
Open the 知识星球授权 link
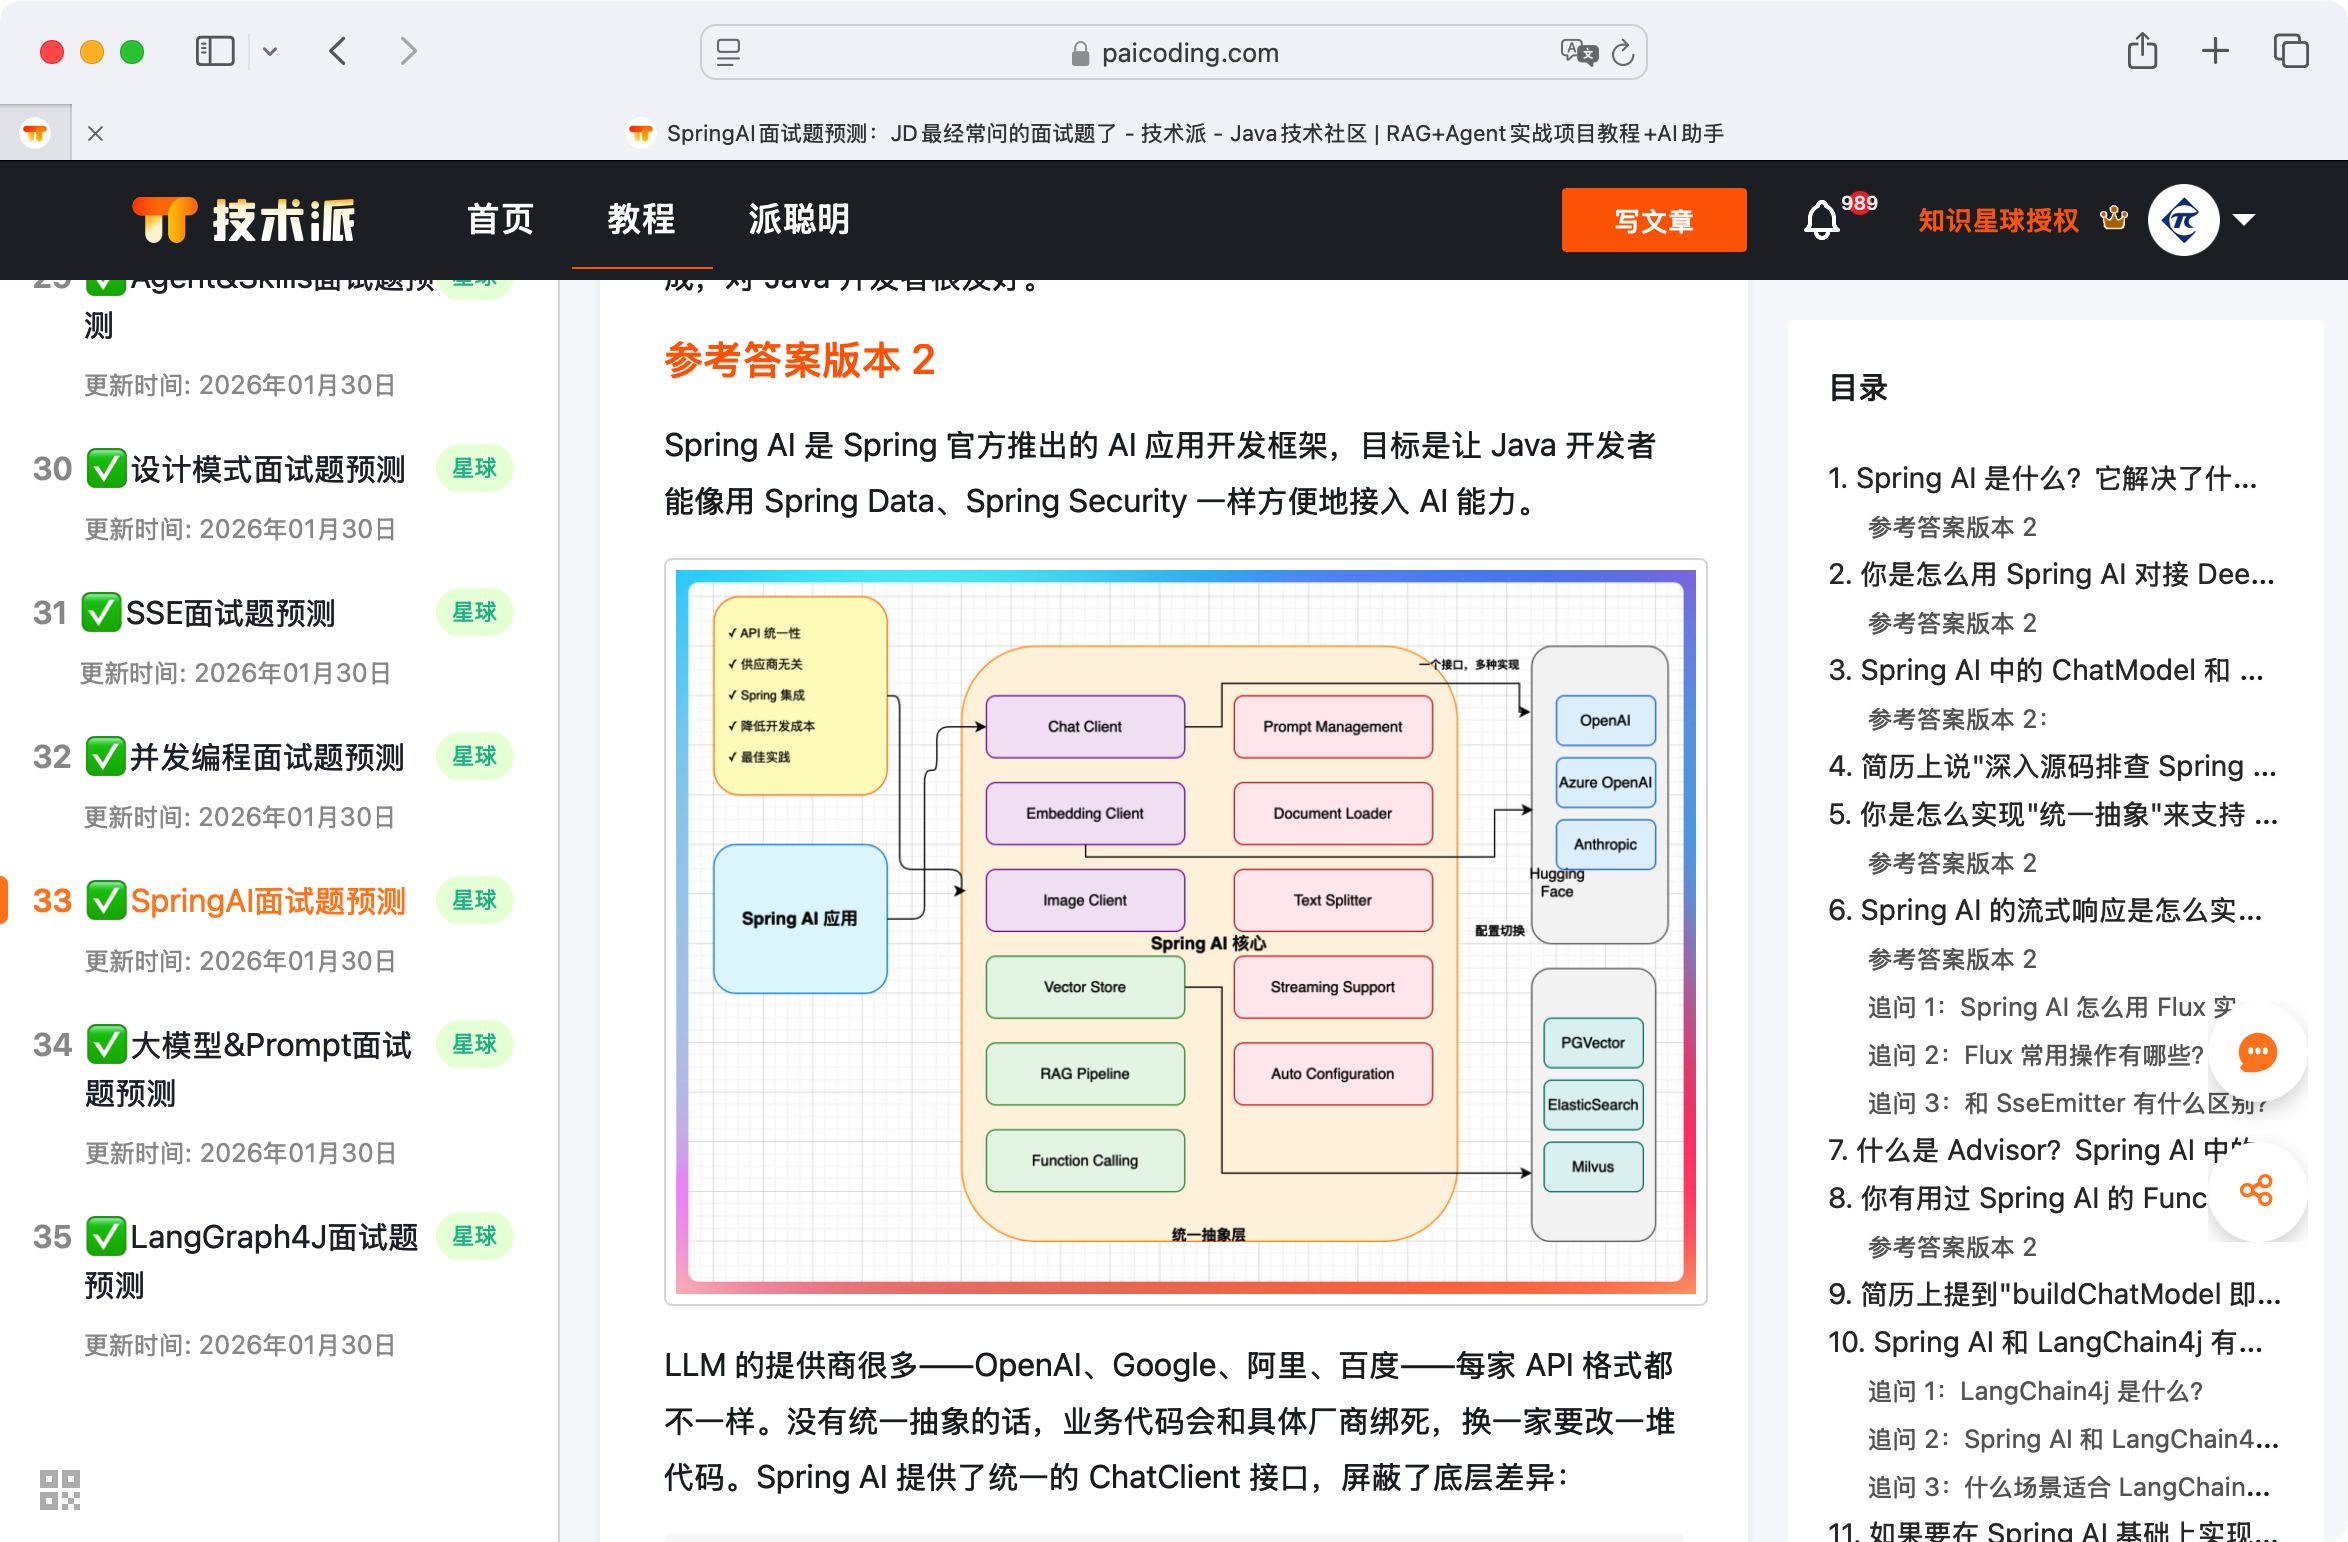pyautogui.click(x=1998, y=219)
